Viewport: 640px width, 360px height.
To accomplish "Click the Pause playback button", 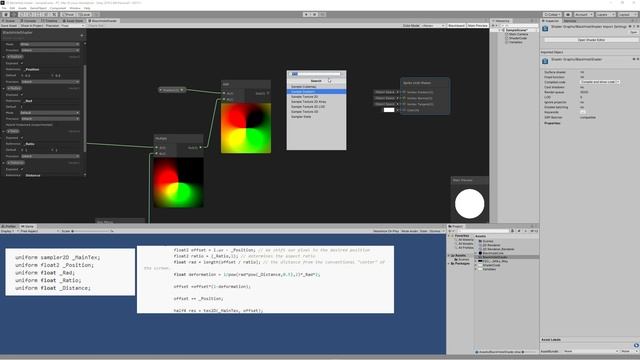I will [x=314, y=14].
